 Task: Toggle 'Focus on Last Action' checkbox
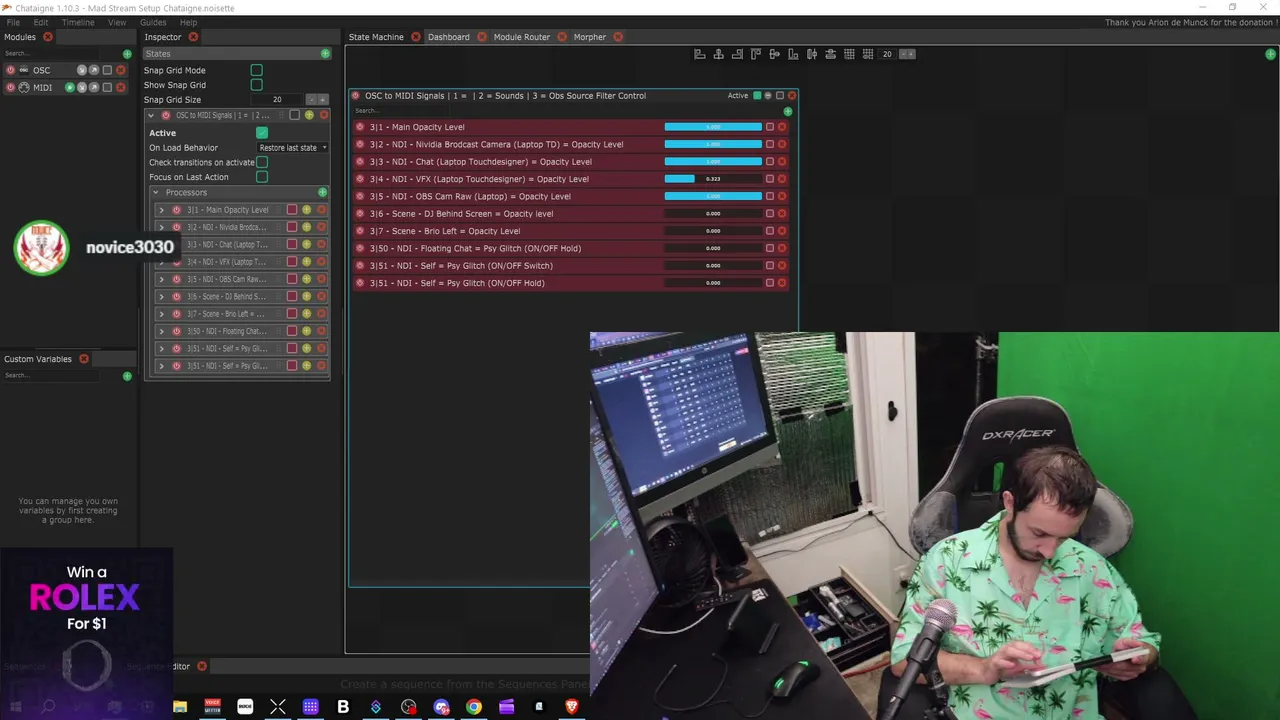[262, 177]
